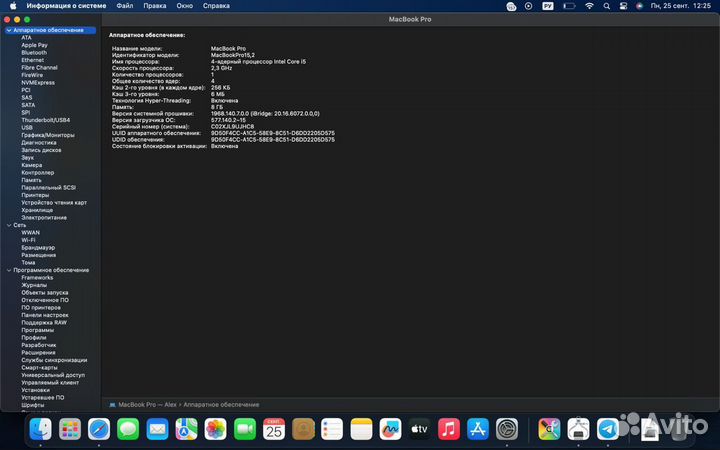Image resolution: width=720 pixels, height=450 pixels.
Task: Open Music app from the dock
Action: [449, 429]
